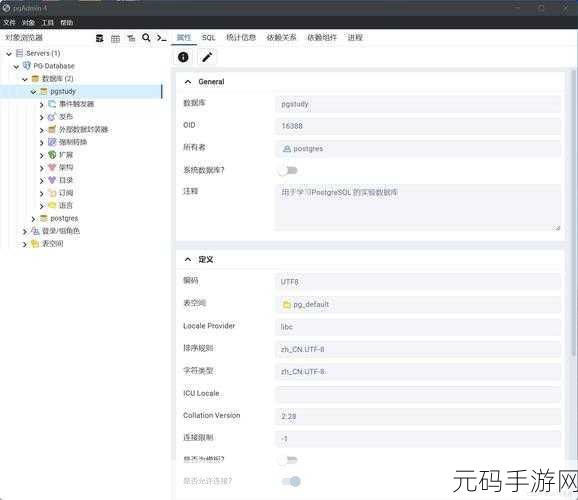Expand the postgres database node

coord(34,219)
